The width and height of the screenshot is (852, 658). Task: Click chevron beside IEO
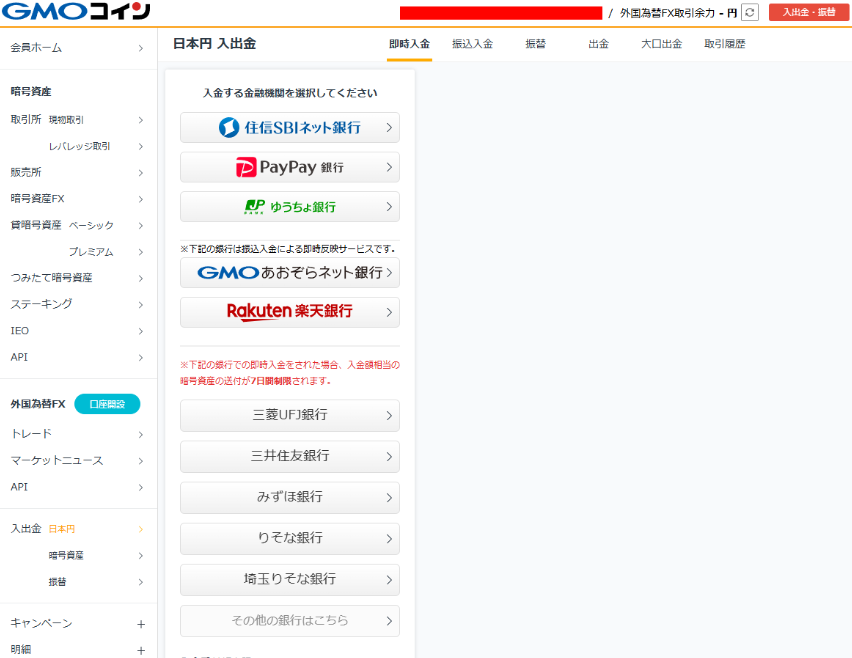[141, 331]
